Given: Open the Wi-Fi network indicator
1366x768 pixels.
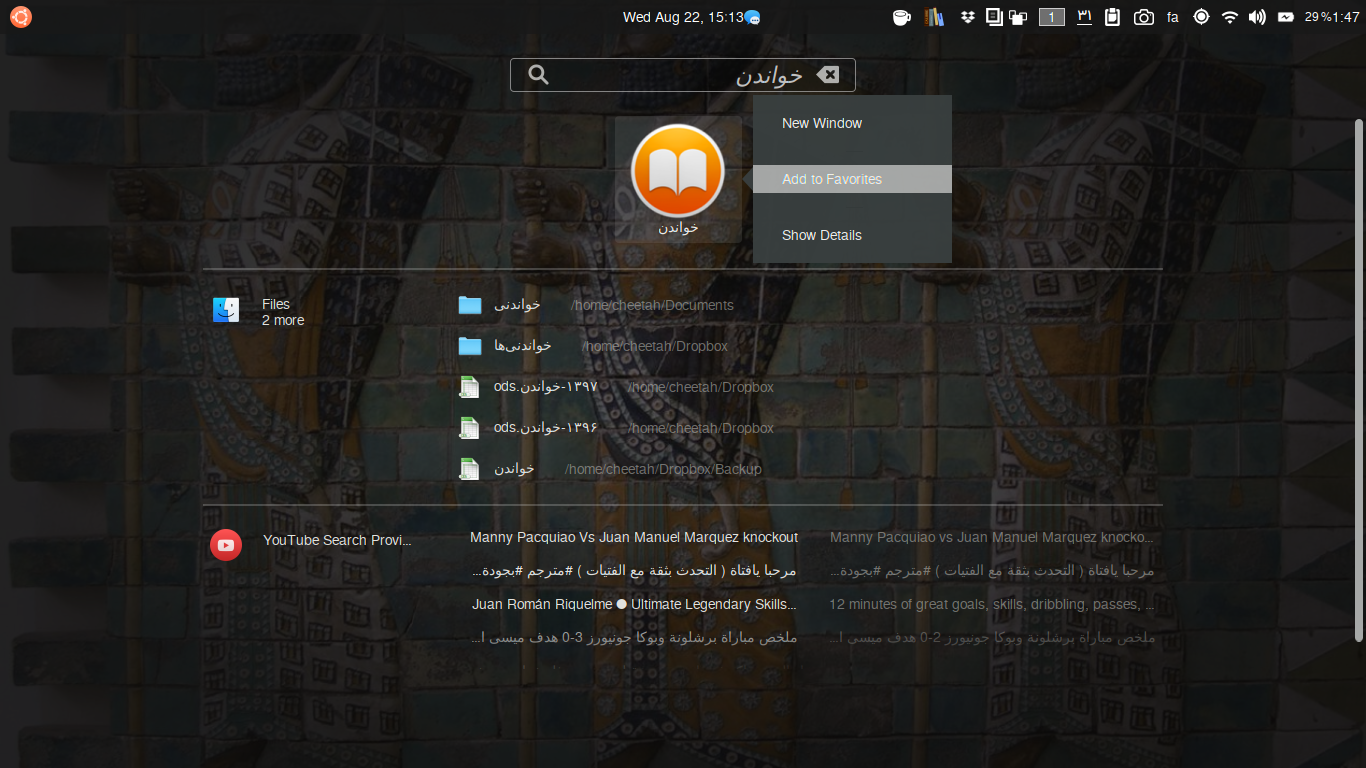Looking at the screenshot, I should [x=1230, y=17].
